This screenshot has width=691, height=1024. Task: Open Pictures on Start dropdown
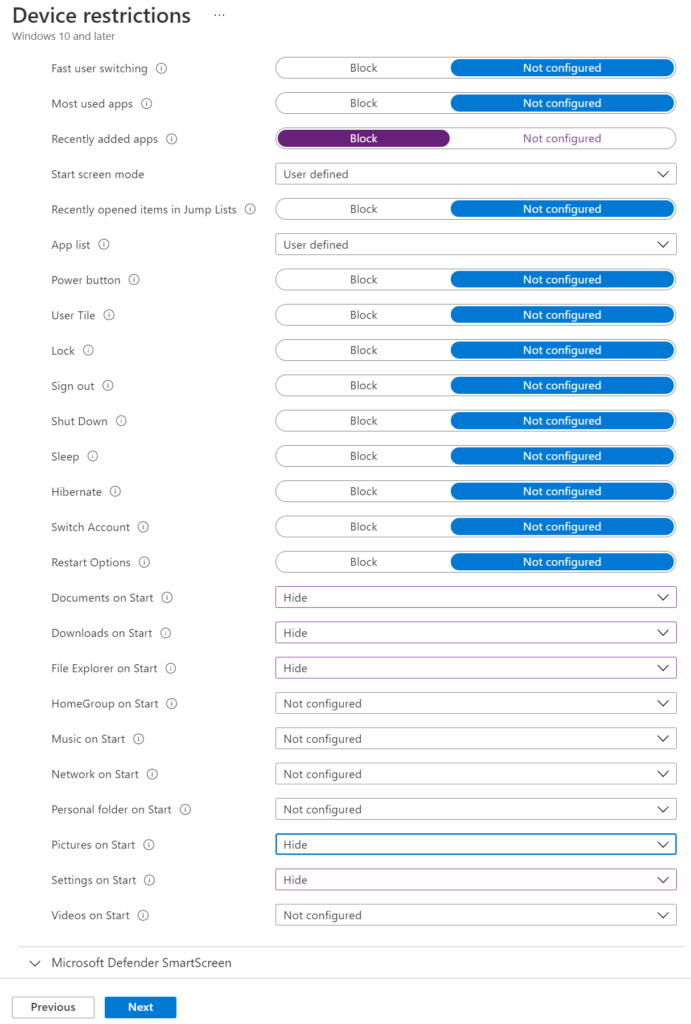(475, 844)
